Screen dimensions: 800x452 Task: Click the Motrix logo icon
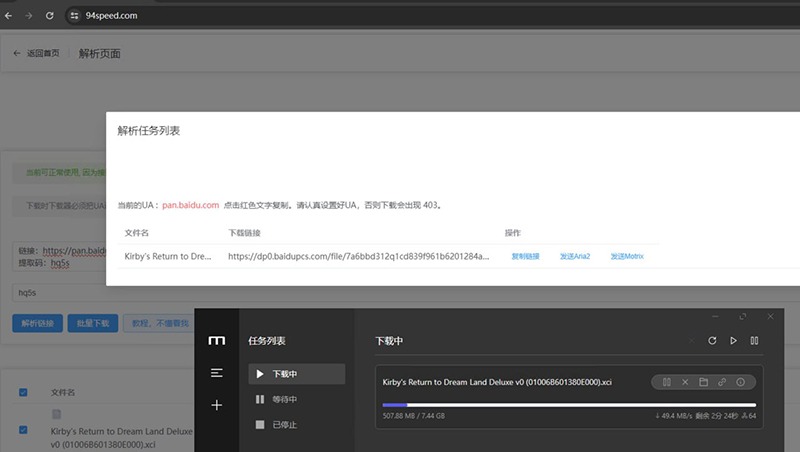coord(216,340)
